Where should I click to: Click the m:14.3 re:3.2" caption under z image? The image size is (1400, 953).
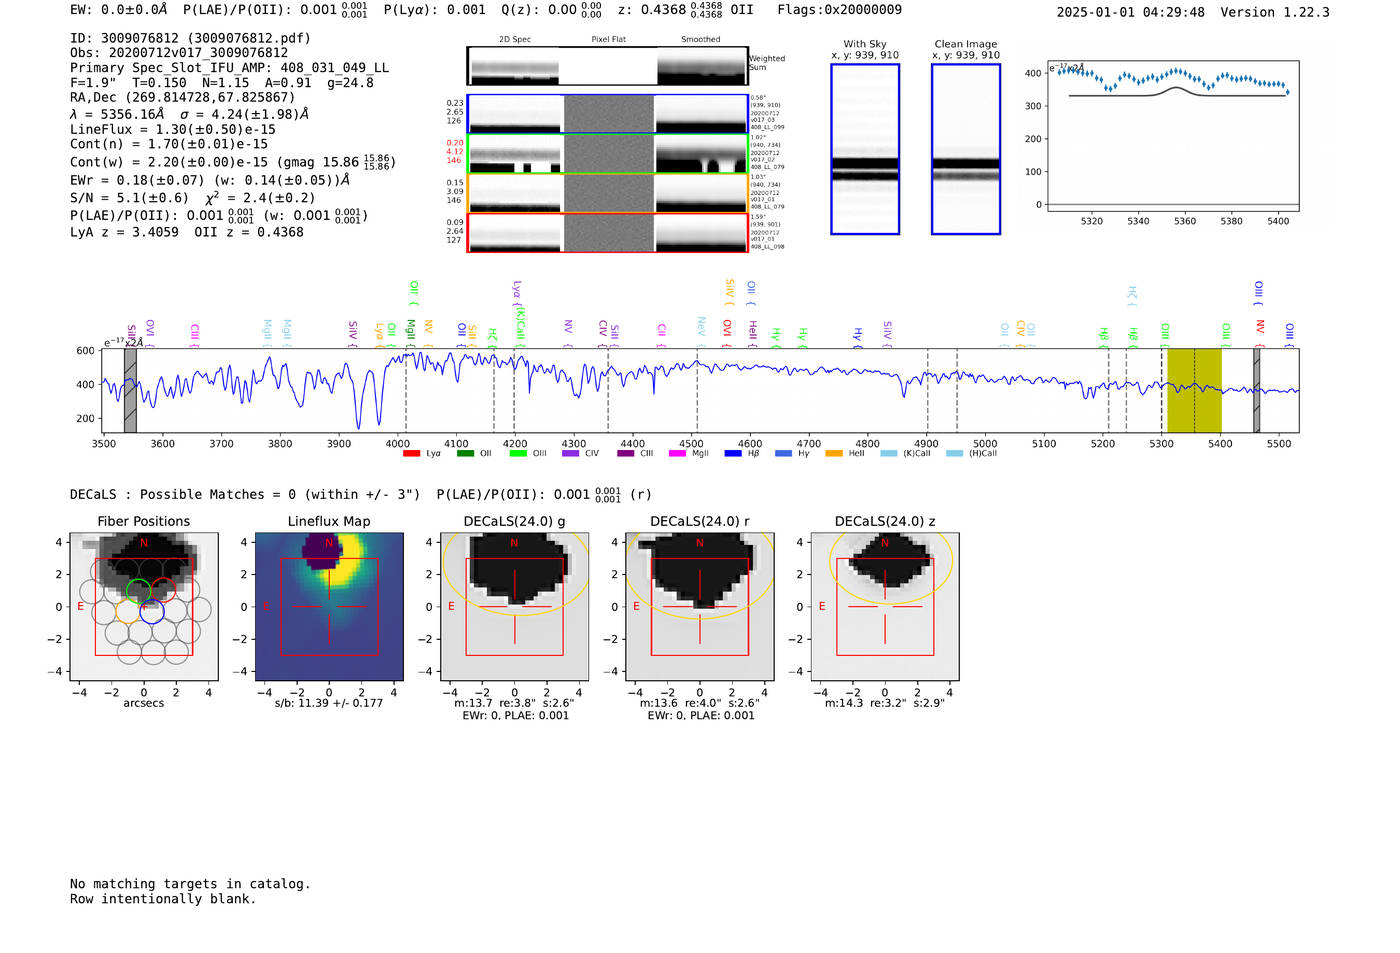pyautogui.click(x=885, y=703)
